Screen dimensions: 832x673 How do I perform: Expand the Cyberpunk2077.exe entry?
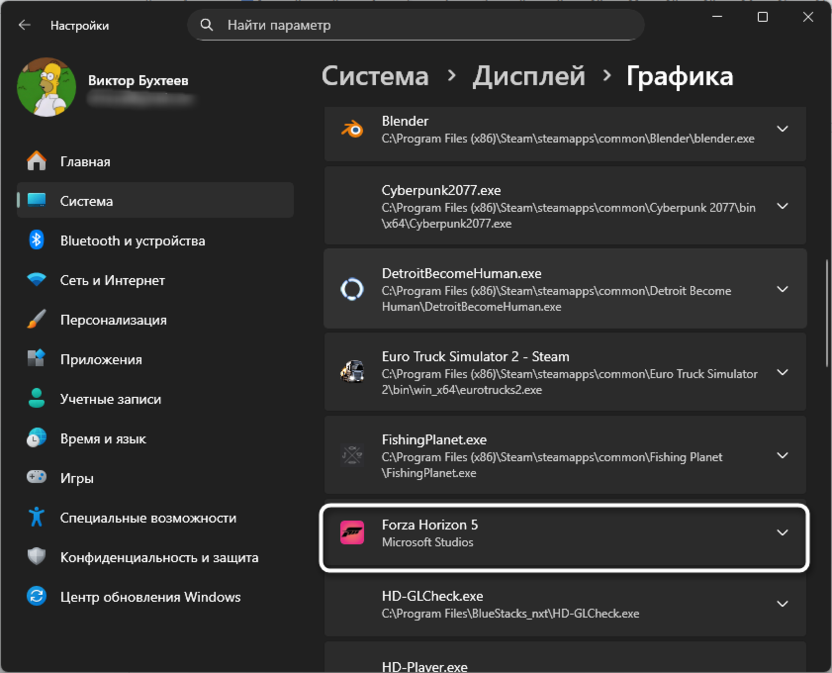point(783,206)
